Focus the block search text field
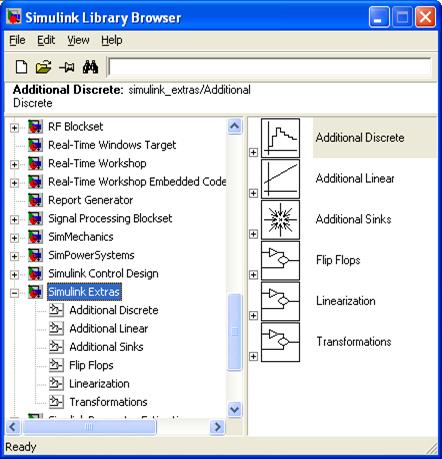This screenshot has height=459, width=442. coord(270,67)
